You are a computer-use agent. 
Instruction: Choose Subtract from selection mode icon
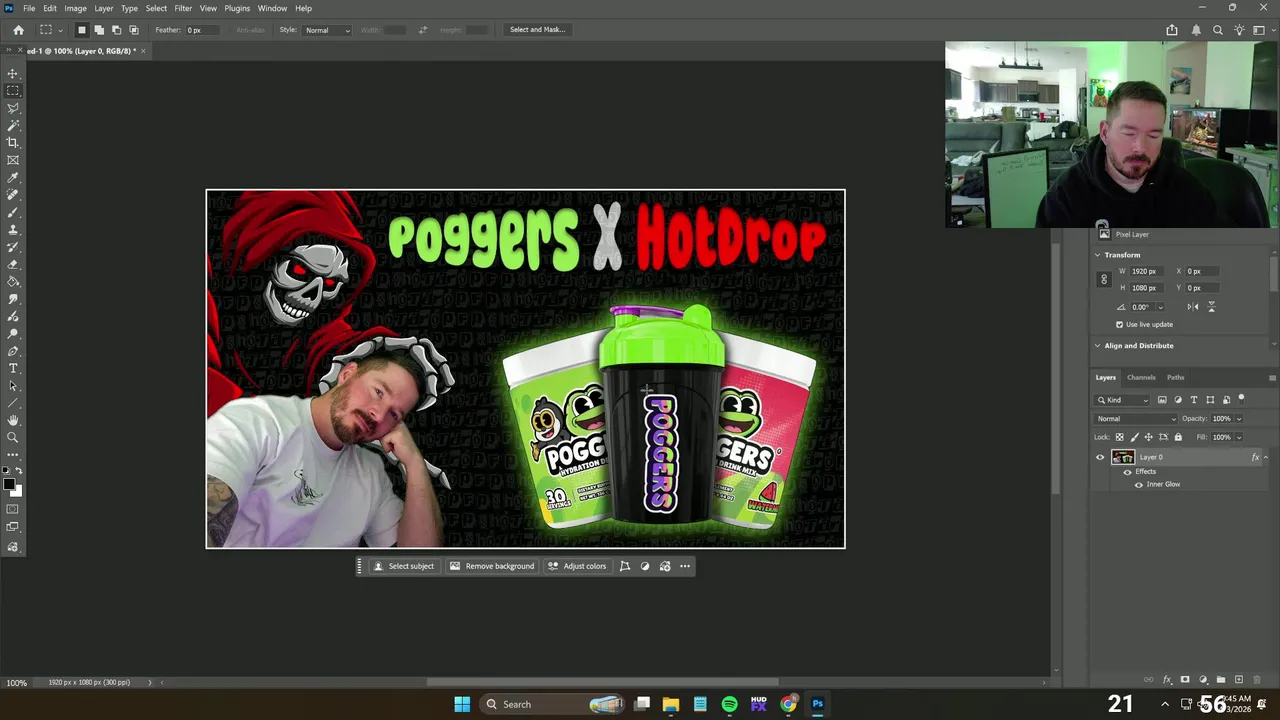point(116,30)
